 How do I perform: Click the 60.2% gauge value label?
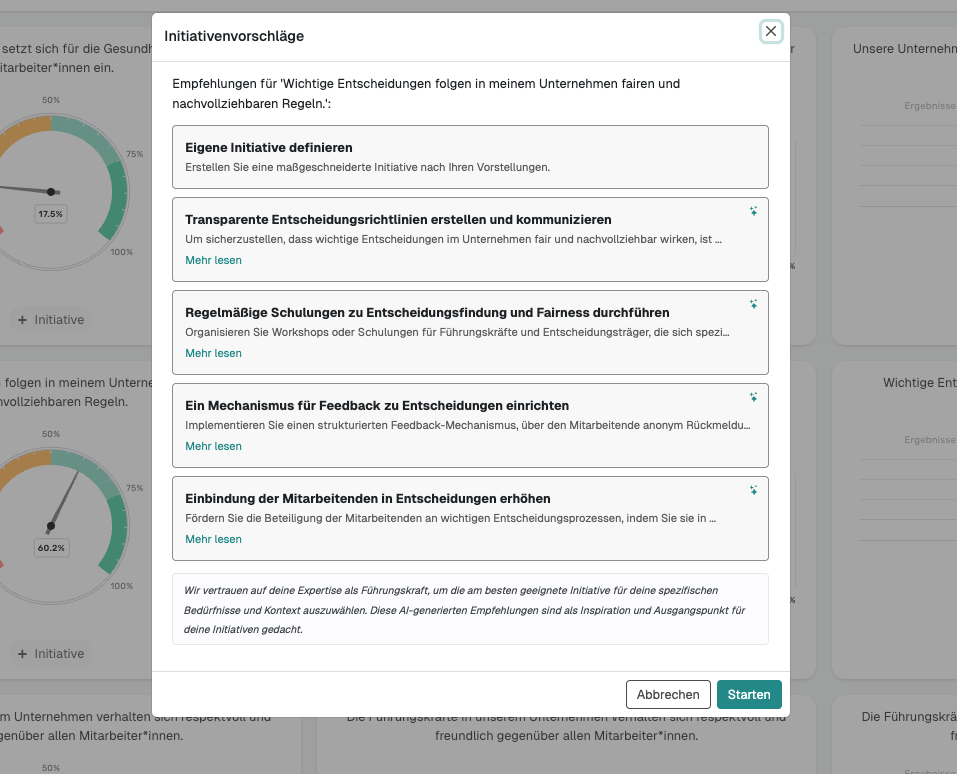[50, 548]
